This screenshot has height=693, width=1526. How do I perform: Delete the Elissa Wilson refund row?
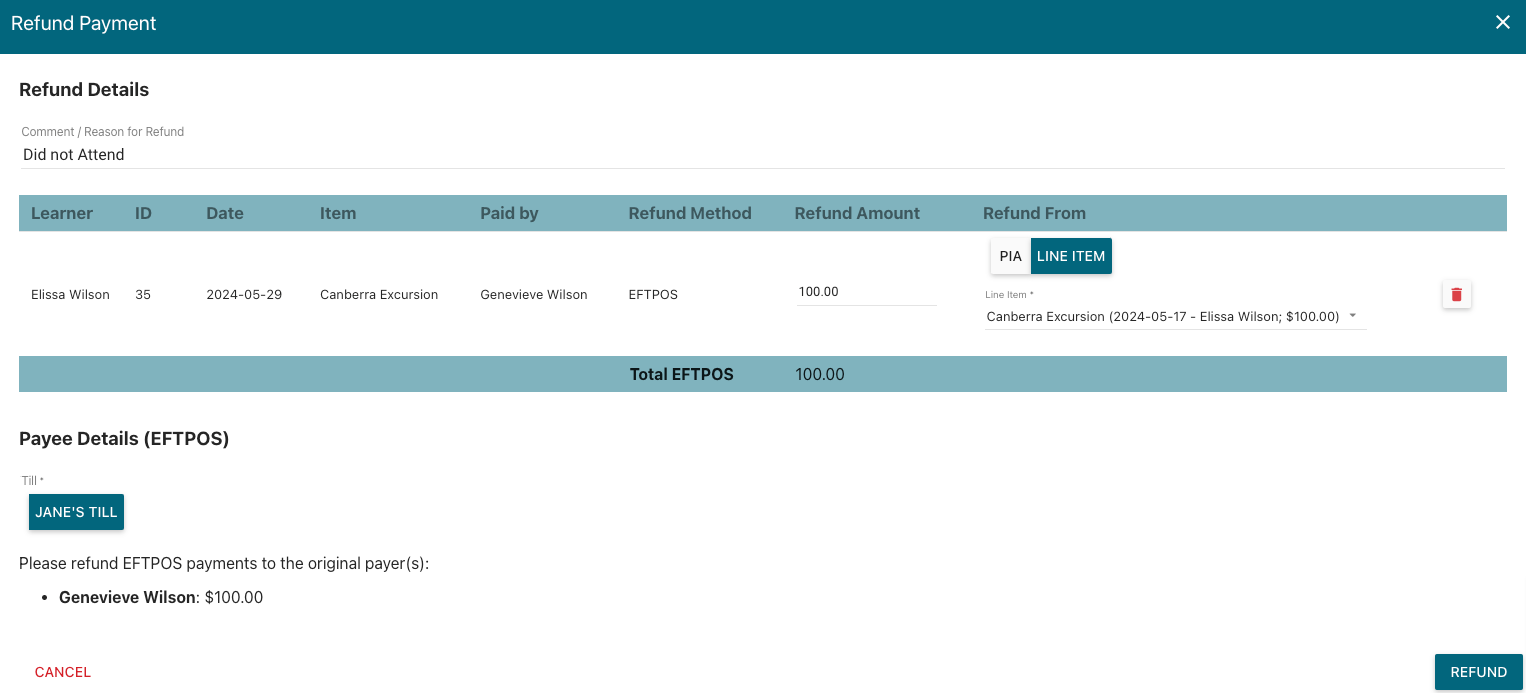tap(1456, 294)
